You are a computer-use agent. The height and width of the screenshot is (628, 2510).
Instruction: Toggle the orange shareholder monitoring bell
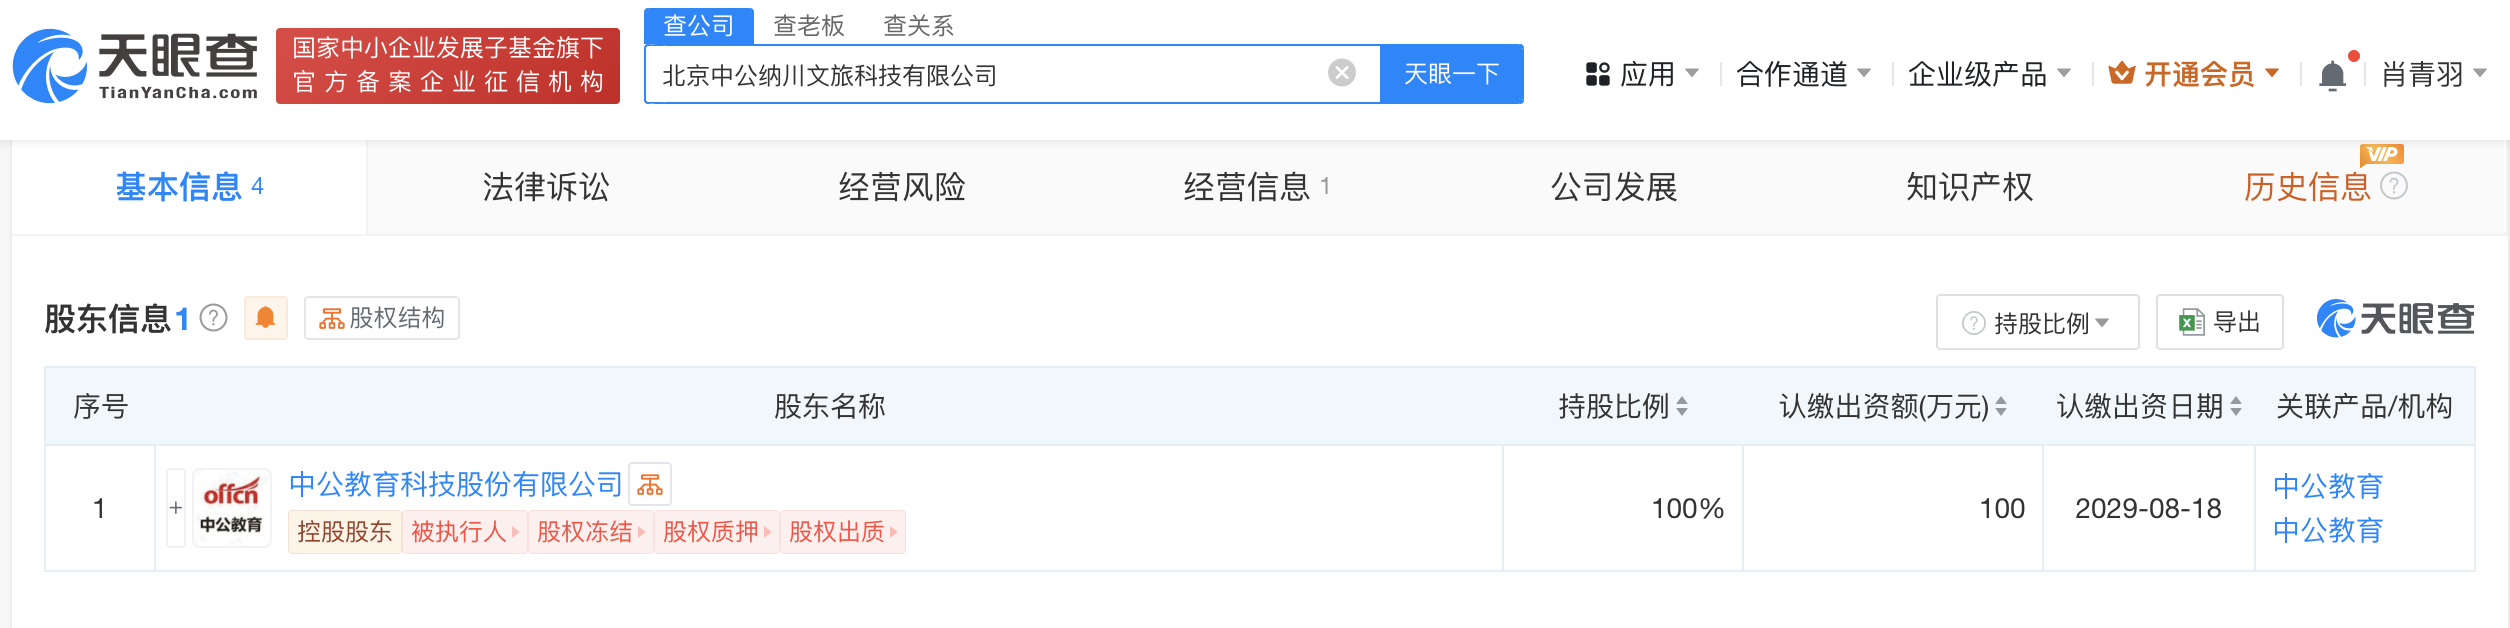coord(266,318)
